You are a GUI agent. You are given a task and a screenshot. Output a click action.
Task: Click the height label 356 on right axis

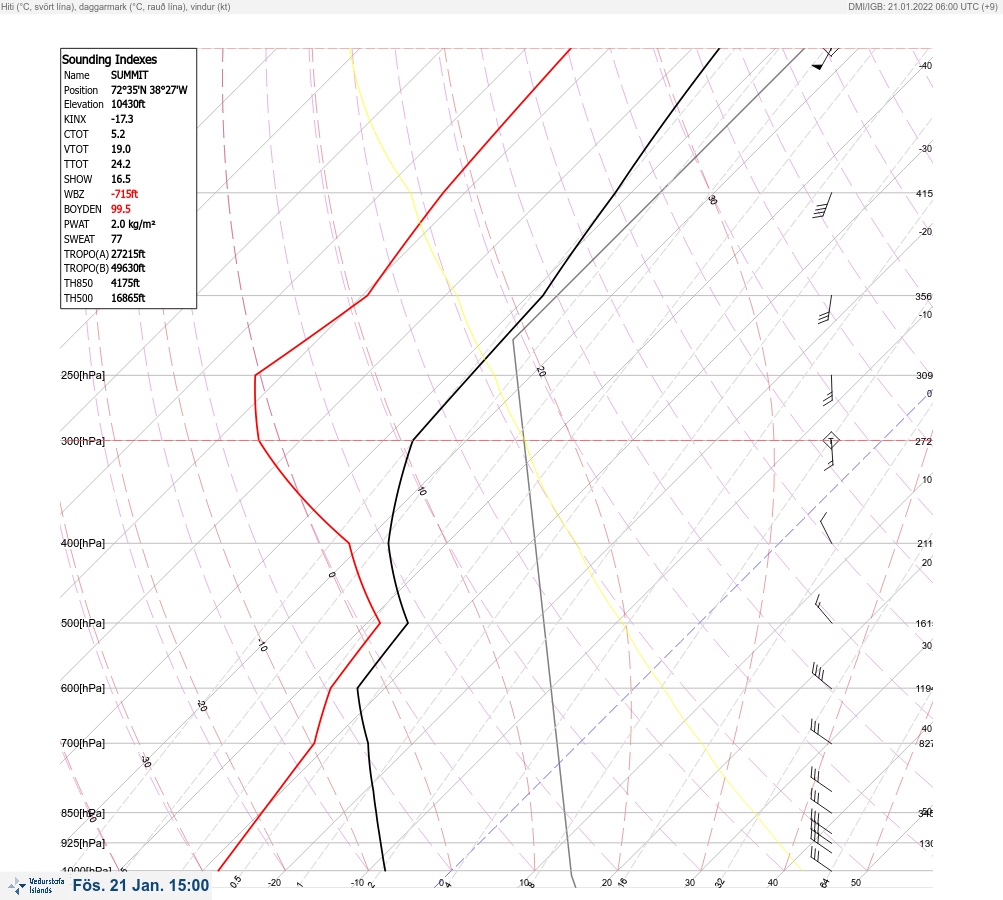pyautogui.click(x=924, y=296)
